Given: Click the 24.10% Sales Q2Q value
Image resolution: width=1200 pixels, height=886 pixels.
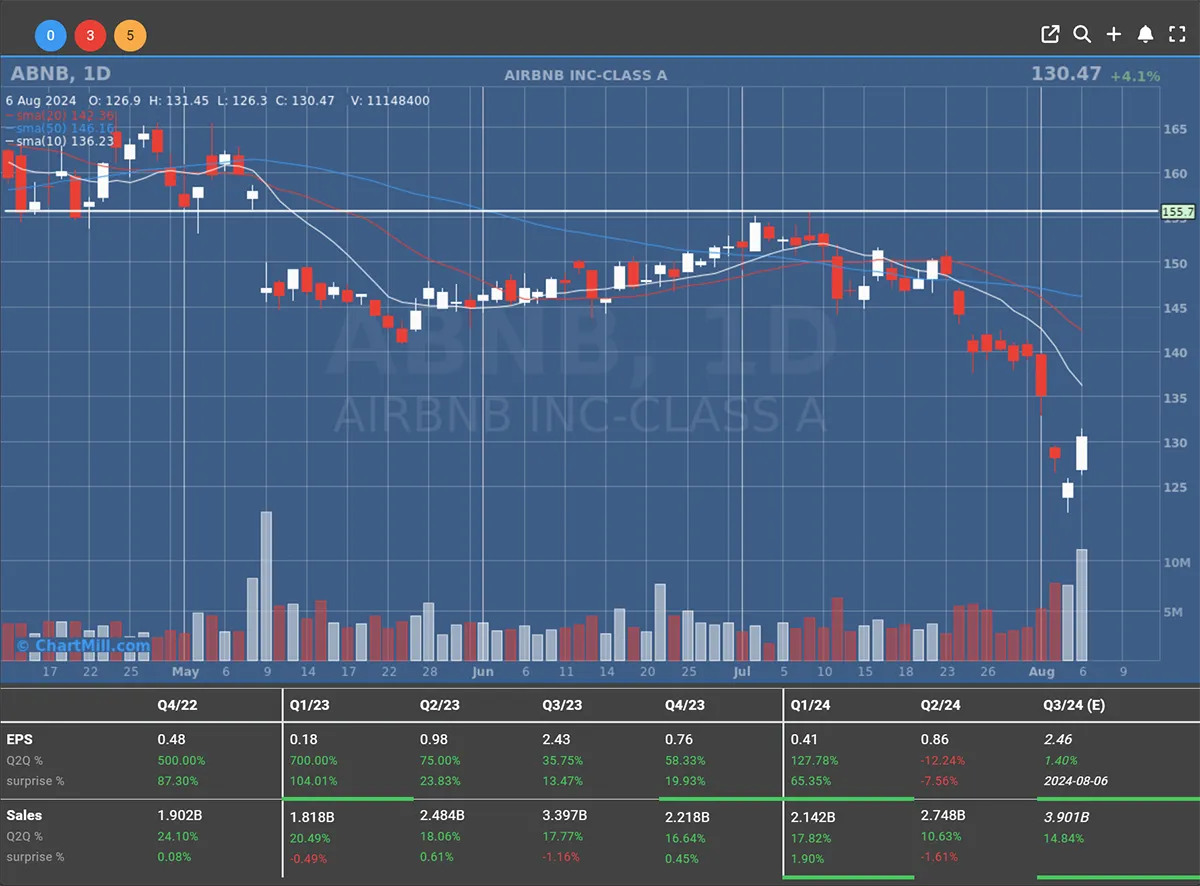Looking at the screenshot, I should point(178,837).
